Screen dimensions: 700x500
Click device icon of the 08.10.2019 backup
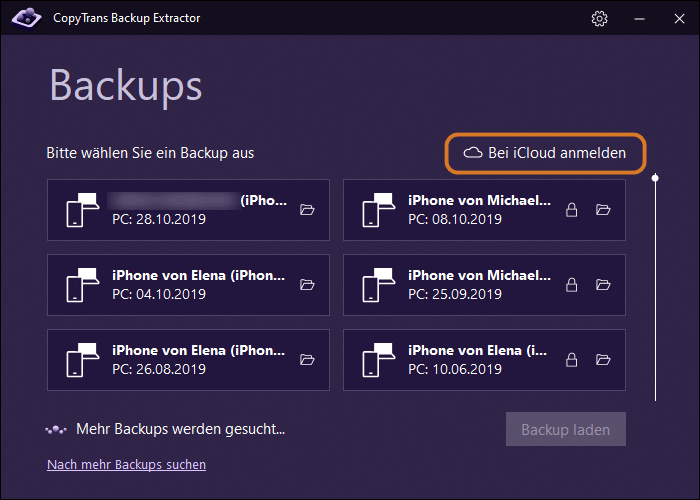click(379, 210)
